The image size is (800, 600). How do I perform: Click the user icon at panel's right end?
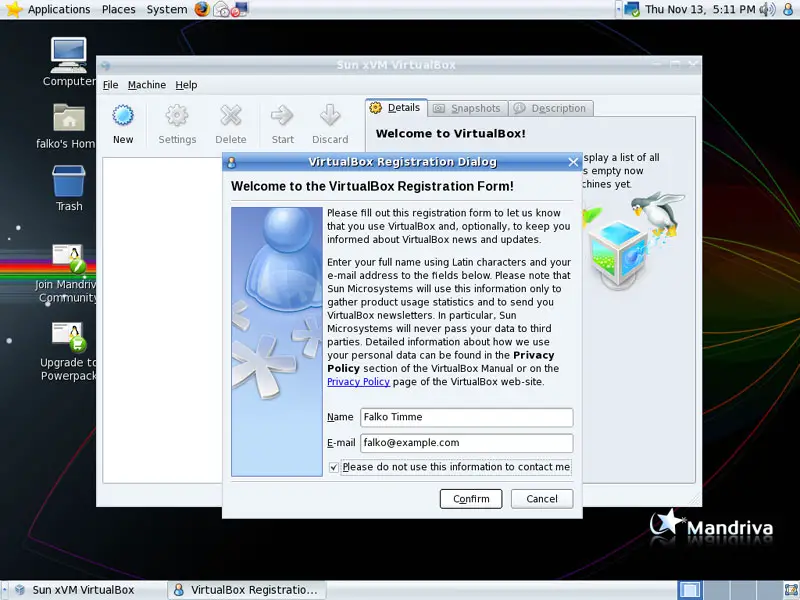(788, 9)
